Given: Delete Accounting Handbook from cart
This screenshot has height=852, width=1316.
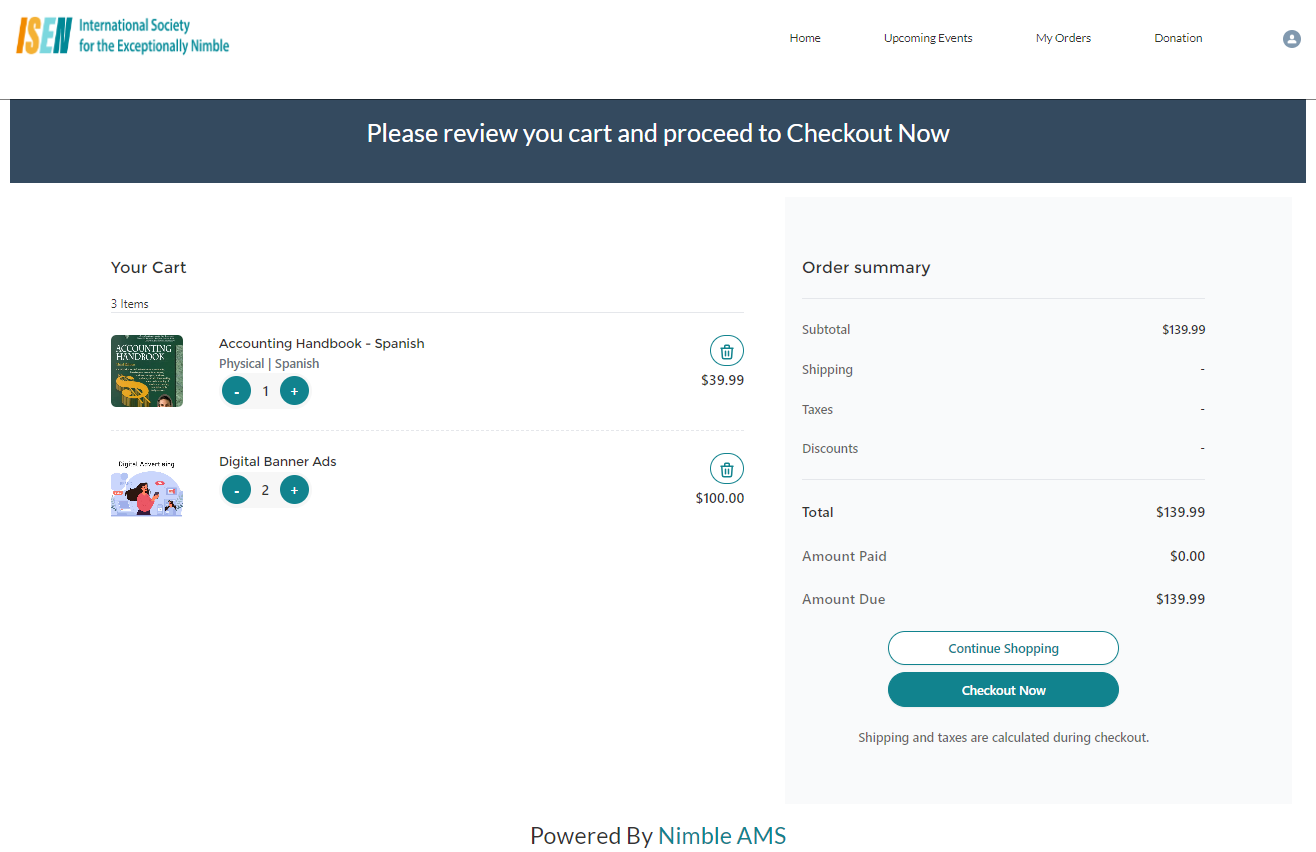Looking at the screenshot, I should (x=727, y=351).
